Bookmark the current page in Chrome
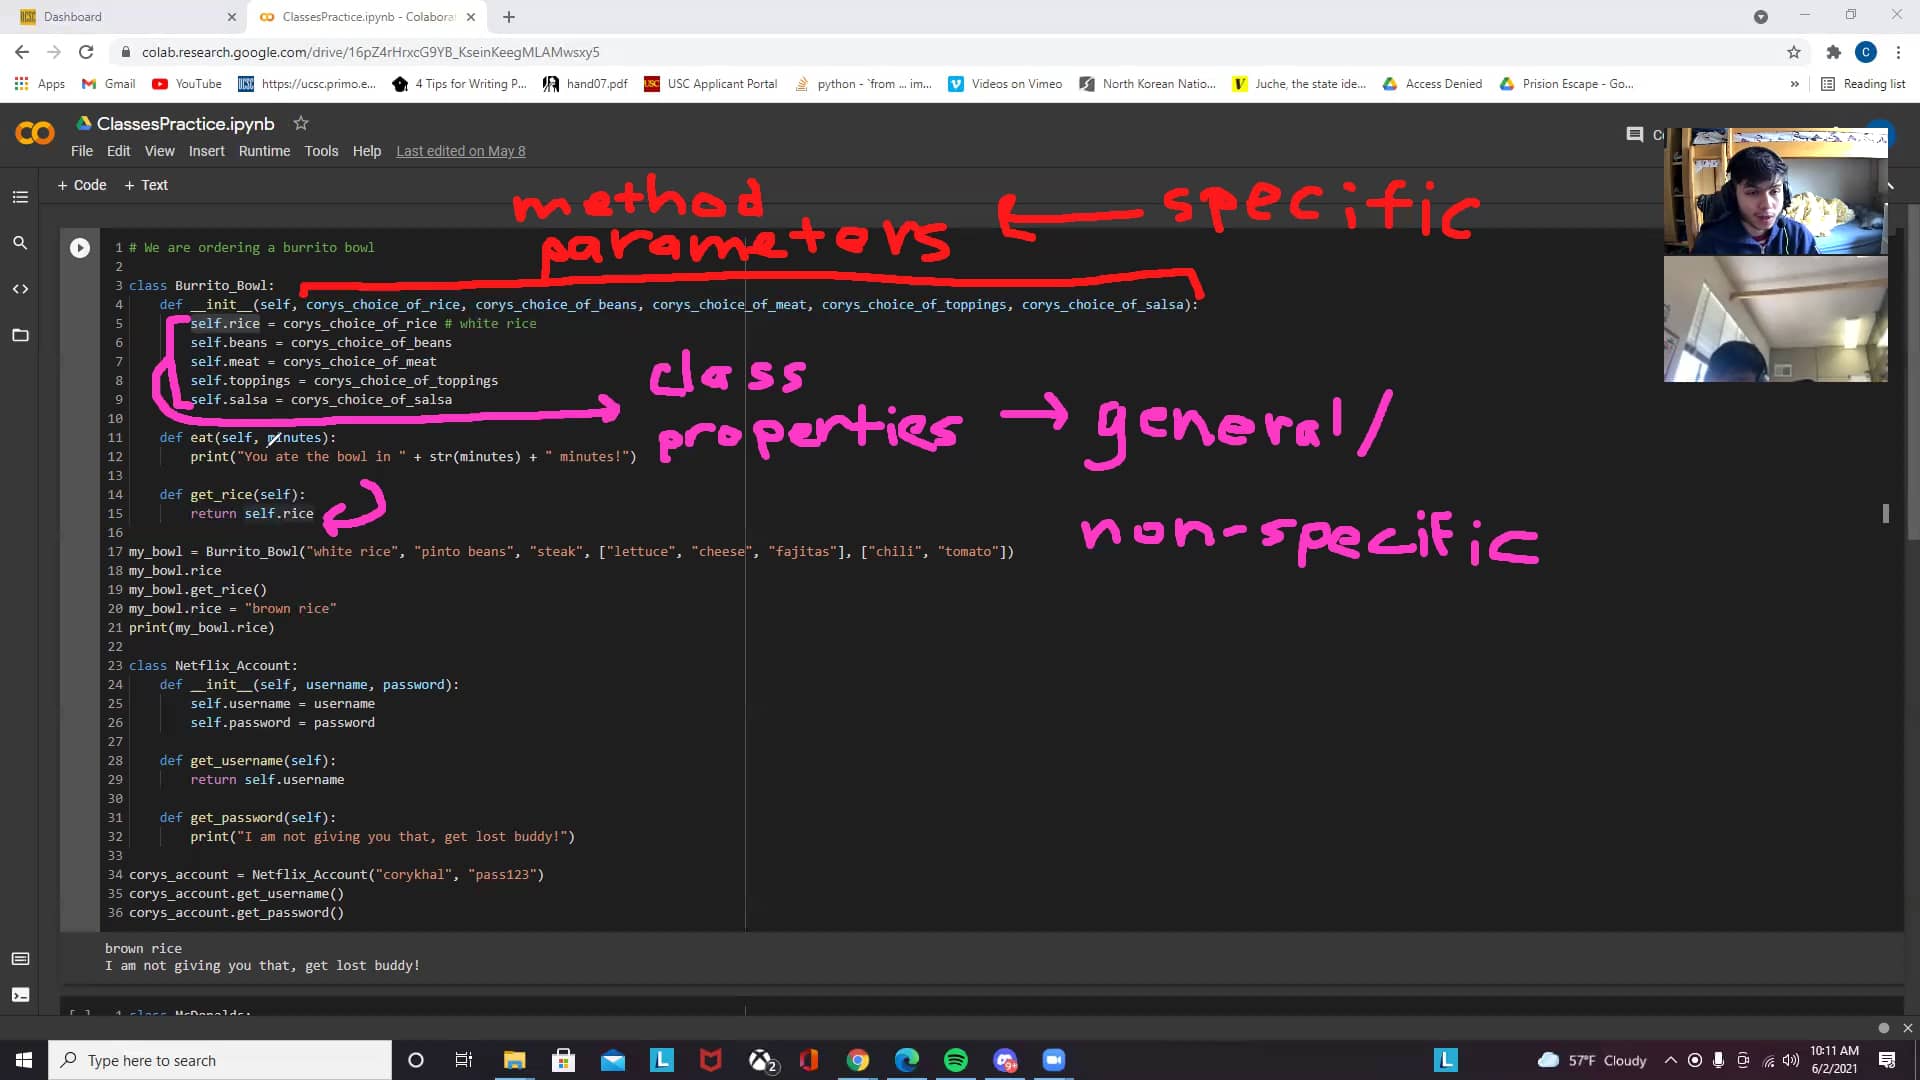The height and width of the screenshot is (1080, 1920). coord(1793,52)
